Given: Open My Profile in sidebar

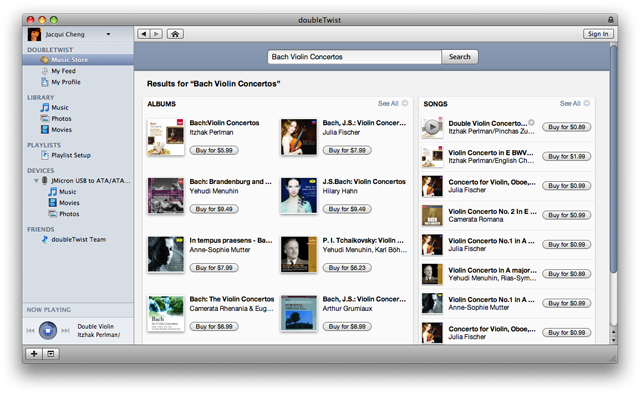Looking at the screenshot, I should [66, 82].
